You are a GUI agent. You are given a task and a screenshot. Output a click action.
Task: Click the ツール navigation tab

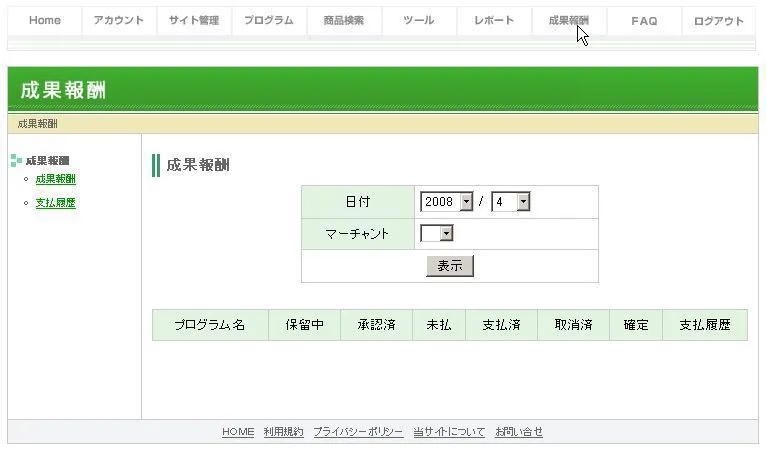pos(419,21)
